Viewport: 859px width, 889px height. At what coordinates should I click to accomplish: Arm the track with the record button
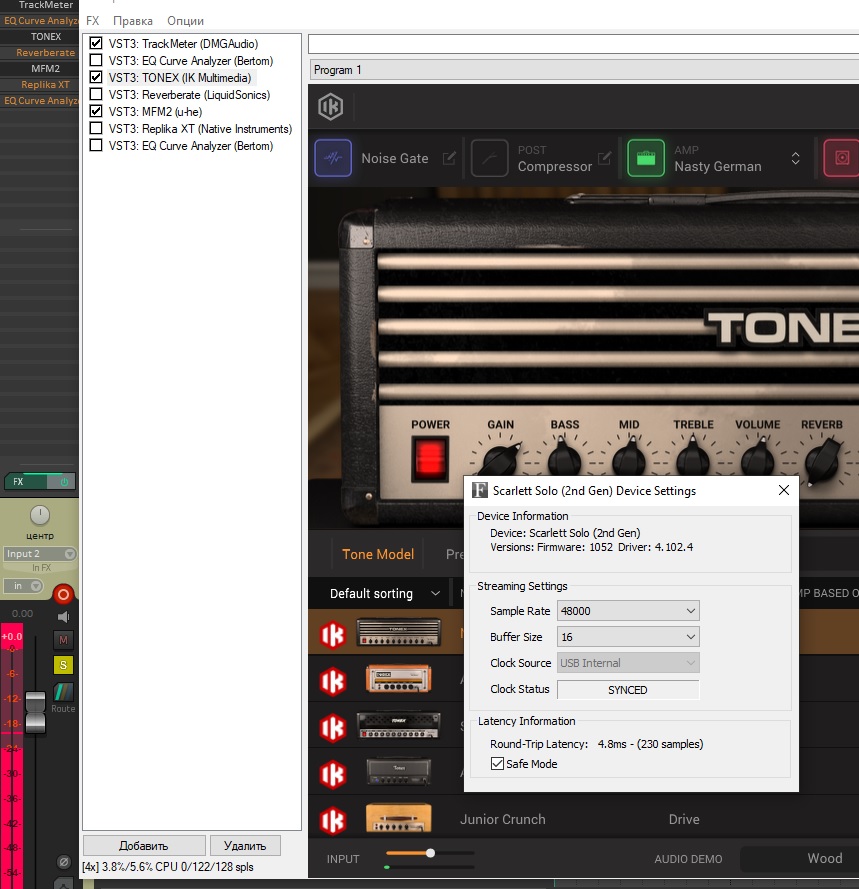(x=64, y=594)
